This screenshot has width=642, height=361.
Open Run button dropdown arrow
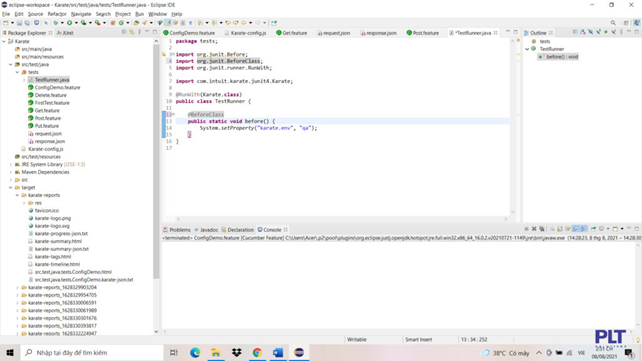click(76, 23)
